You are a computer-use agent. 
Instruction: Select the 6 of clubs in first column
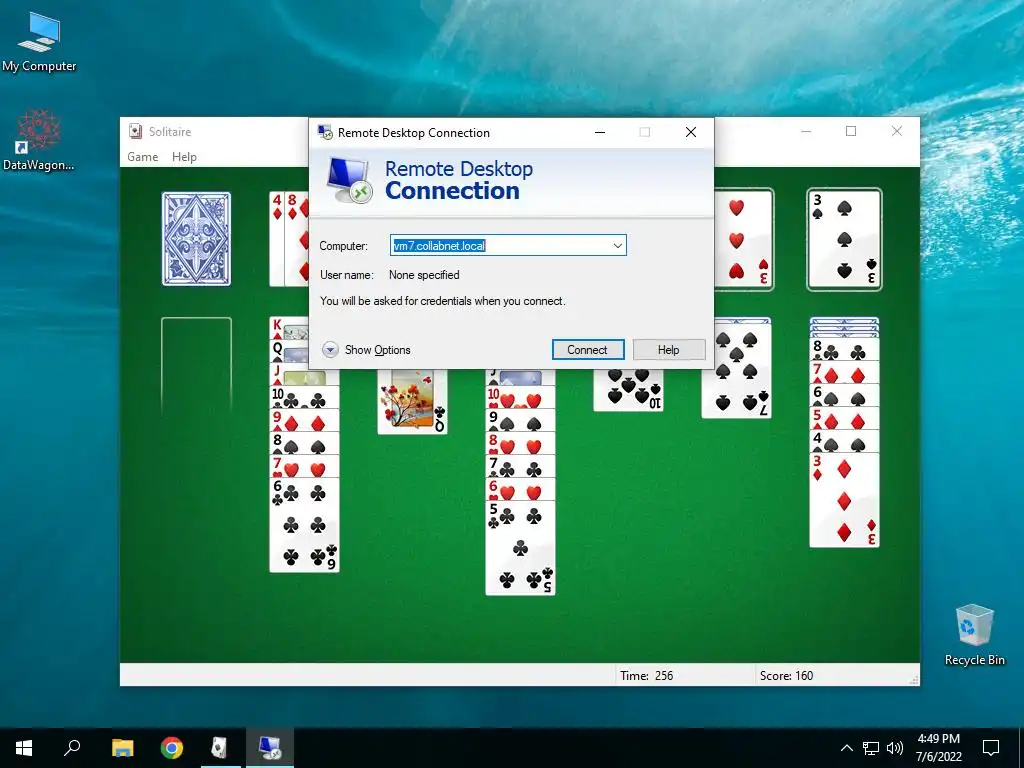click(x=304, y=525)
